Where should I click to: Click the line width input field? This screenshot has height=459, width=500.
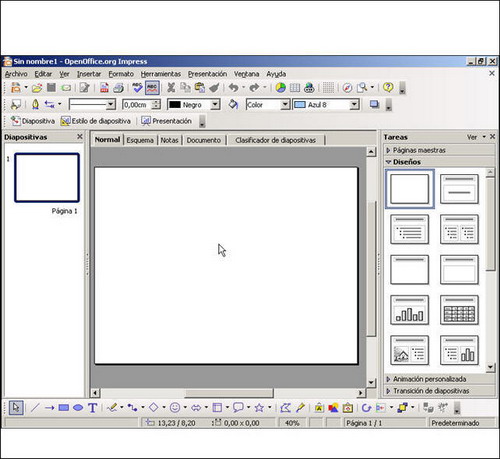pos(138,105)
